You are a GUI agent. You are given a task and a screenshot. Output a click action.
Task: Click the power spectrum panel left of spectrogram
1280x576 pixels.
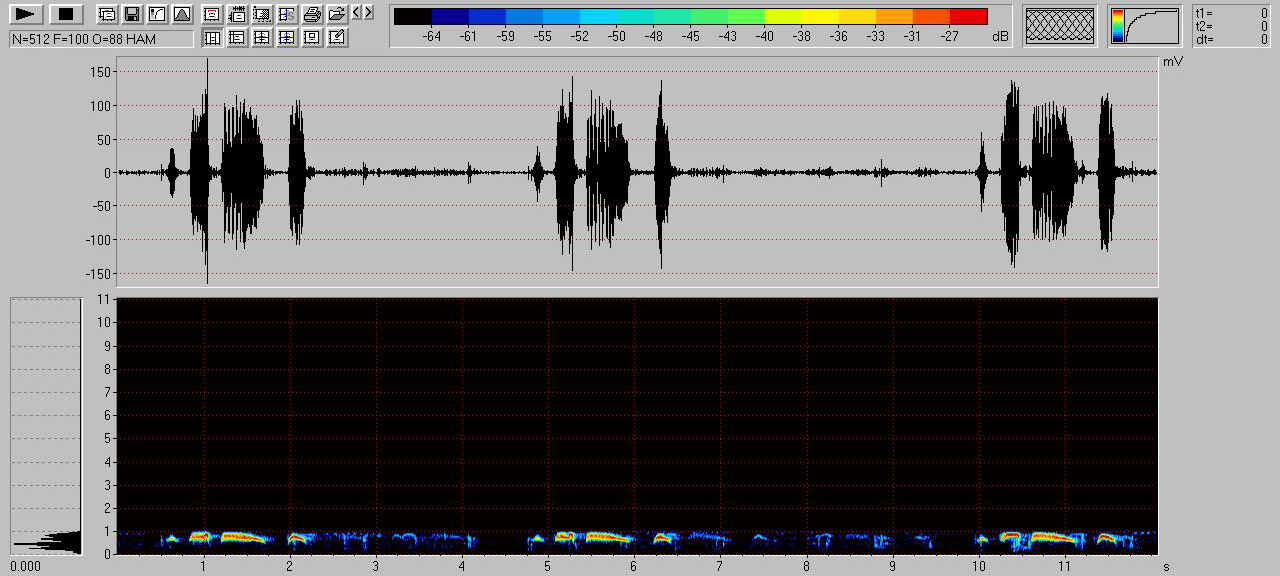coord(46,425)
